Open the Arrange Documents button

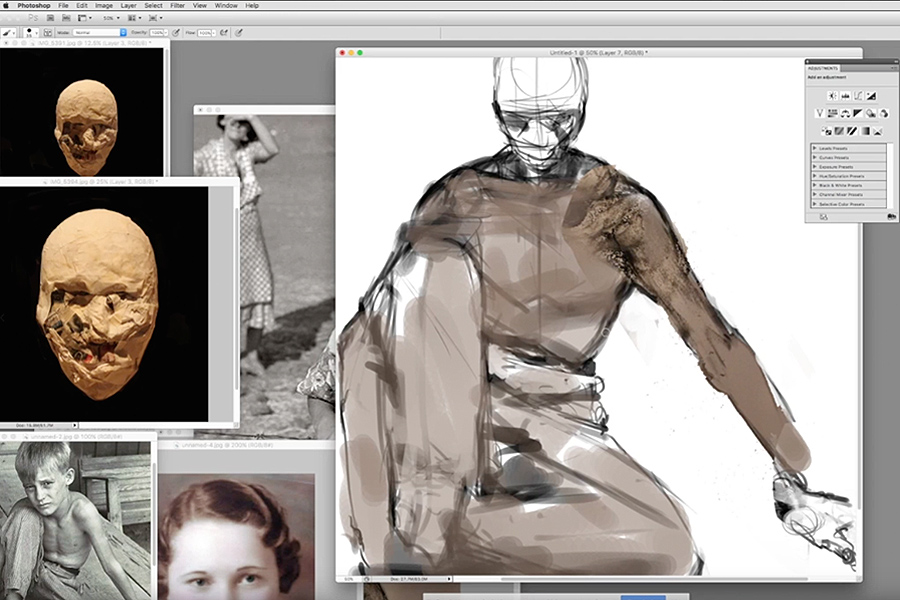tap(134, 18)
